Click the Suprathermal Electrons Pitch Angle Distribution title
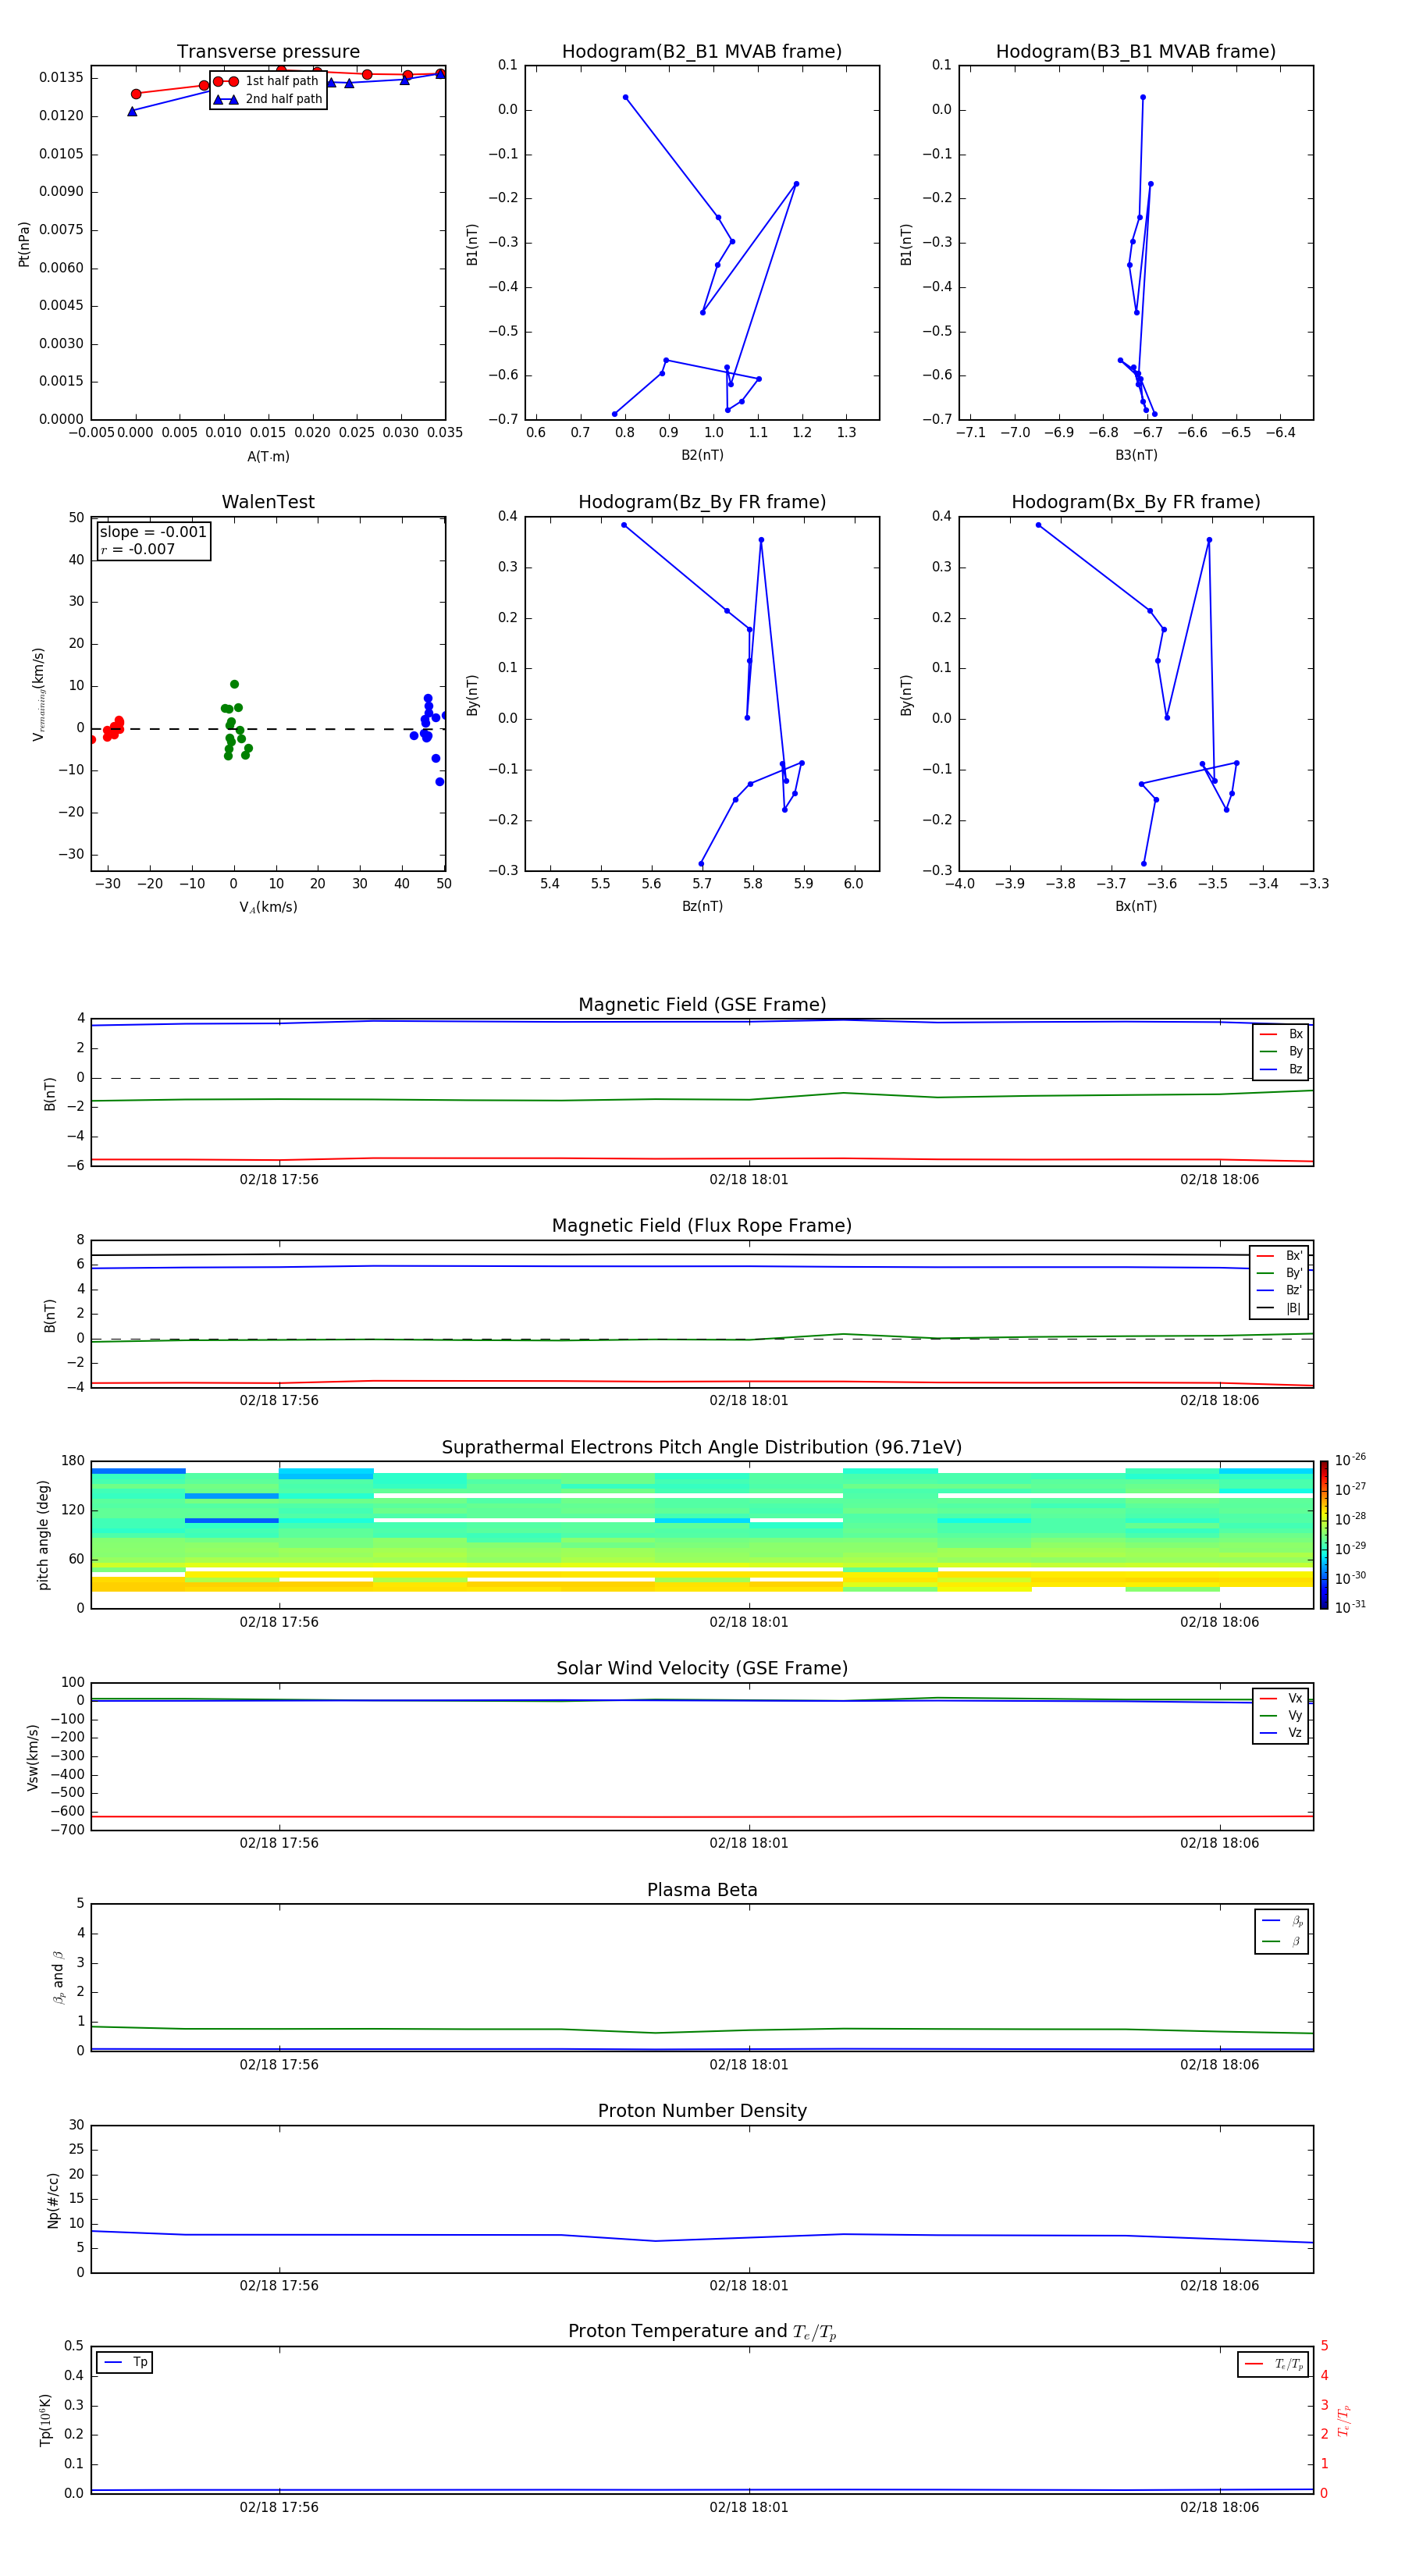This screenshot has width=1405, height=2576. (x=702, y=1448)
